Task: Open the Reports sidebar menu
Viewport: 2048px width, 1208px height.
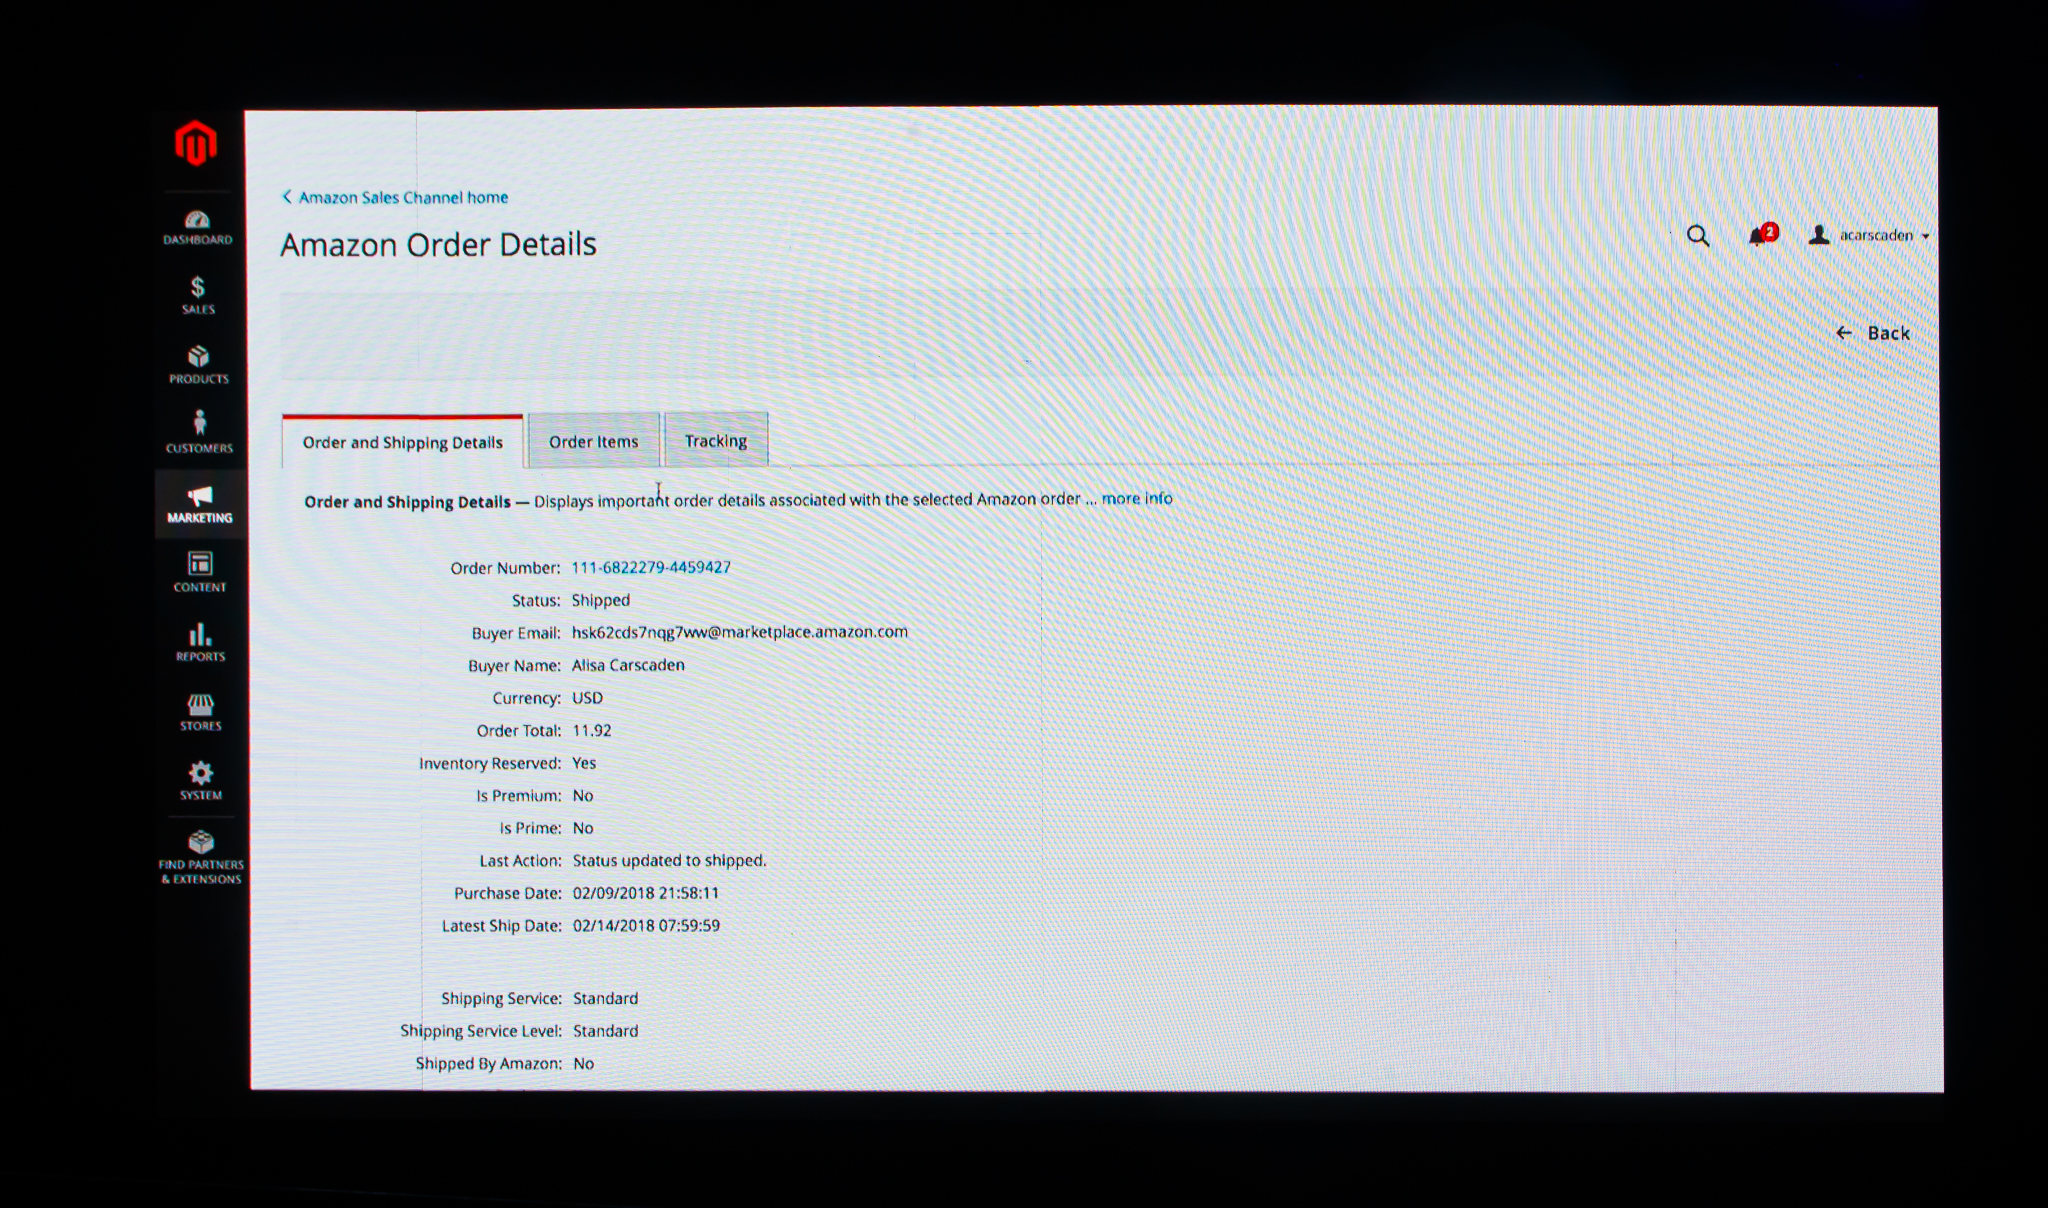Action: (x=200, y=642)
